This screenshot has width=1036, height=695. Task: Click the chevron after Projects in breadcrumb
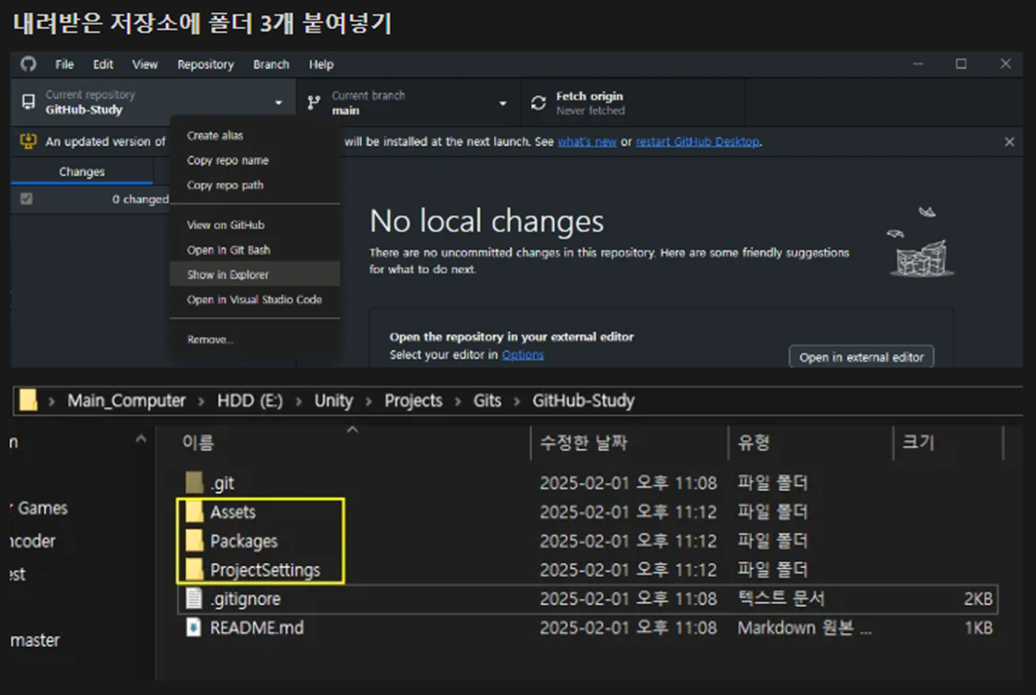tap(457, 401)
